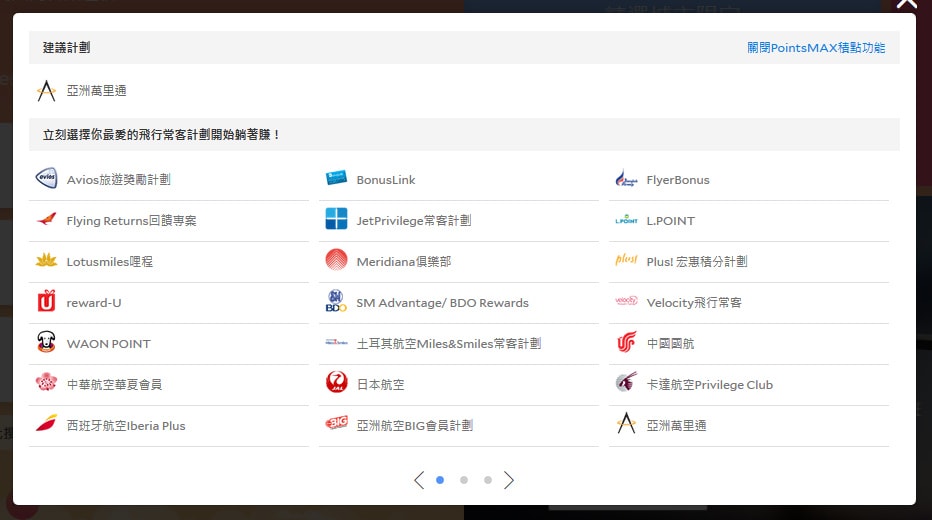Click the JetPrivilege blue square icon
932x520 pixels.
tap(336, 219)
